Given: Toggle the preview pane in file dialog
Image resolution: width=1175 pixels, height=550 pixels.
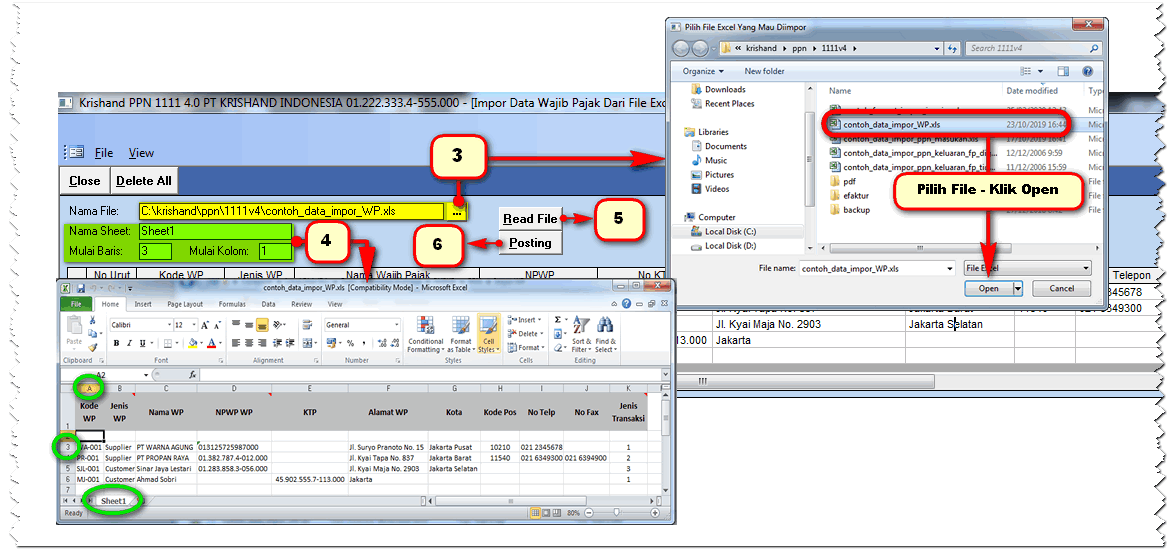Looking at the screenshot, I should (1062, 71).
